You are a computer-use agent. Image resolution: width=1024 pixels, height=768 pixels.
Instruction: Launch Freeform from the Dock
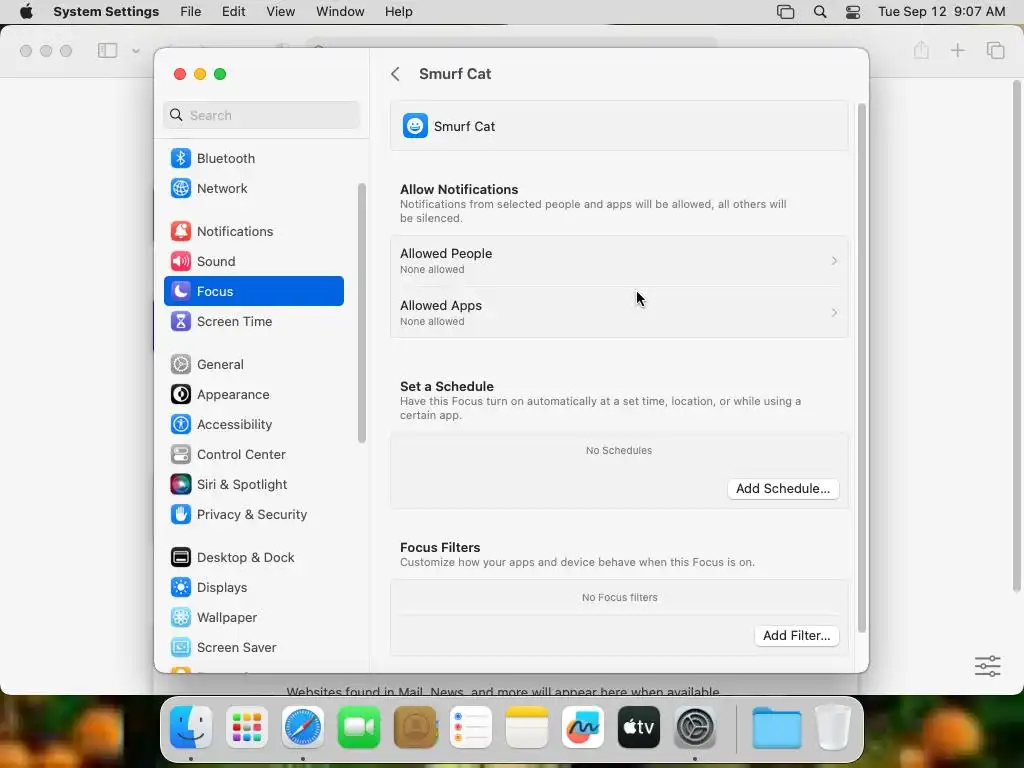(x=583, y=727)
